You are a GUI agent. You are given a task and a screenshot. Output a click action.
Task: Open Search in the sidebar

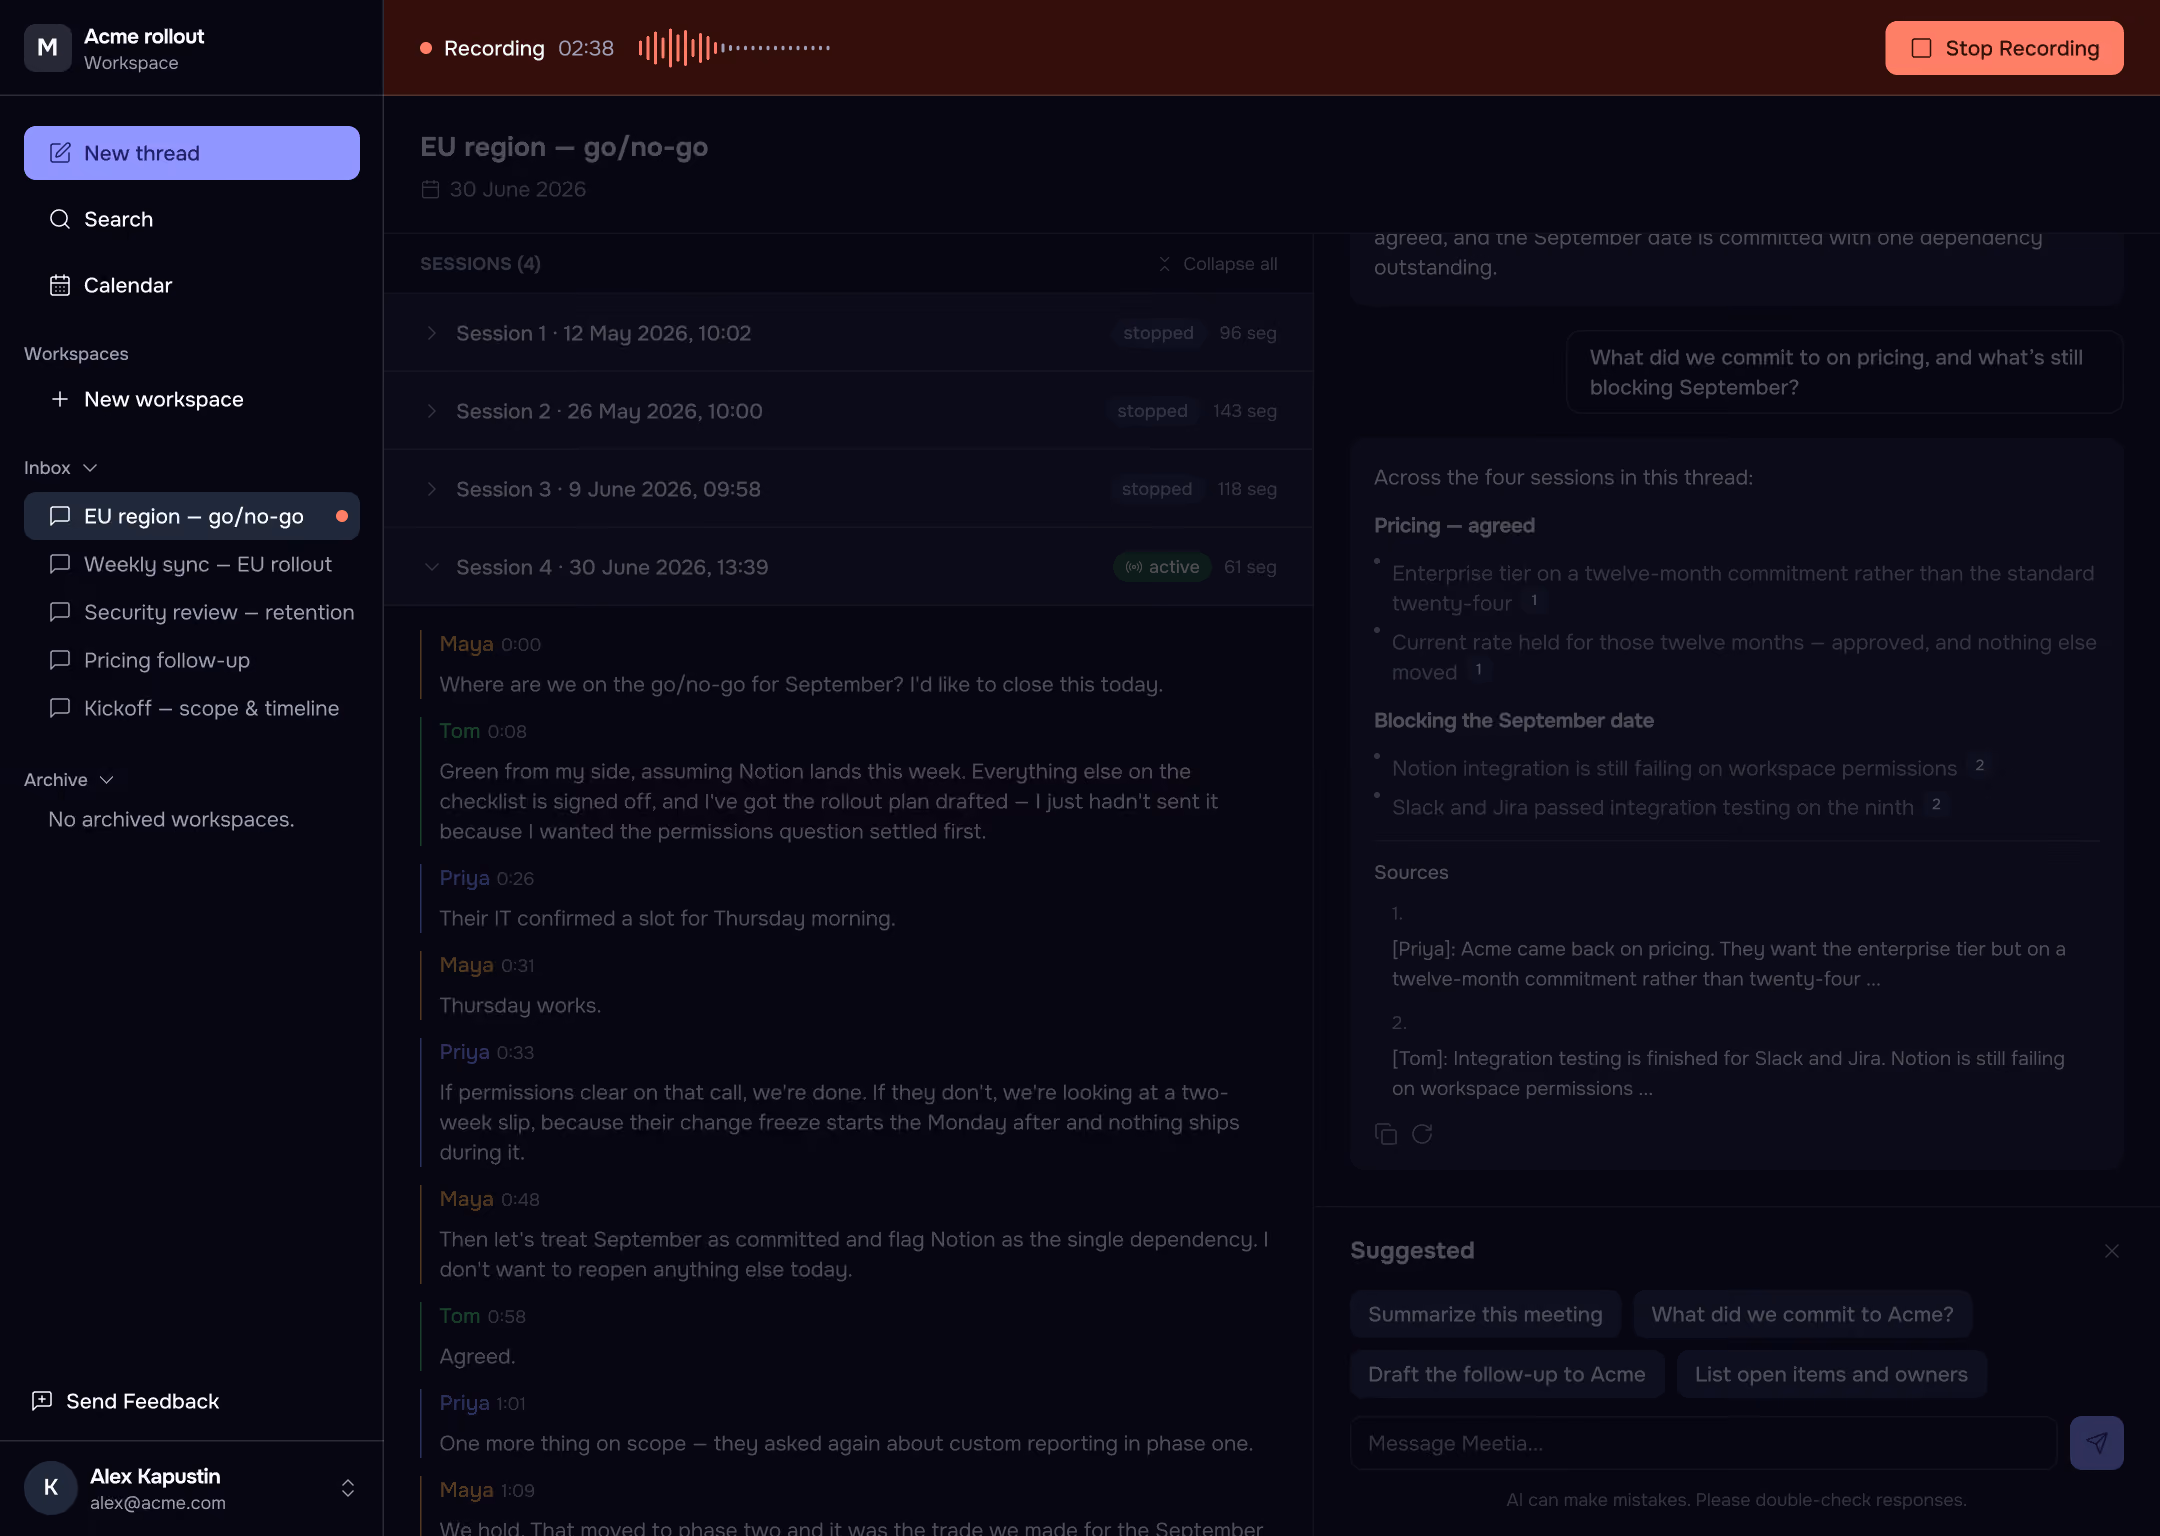(192, 219)
